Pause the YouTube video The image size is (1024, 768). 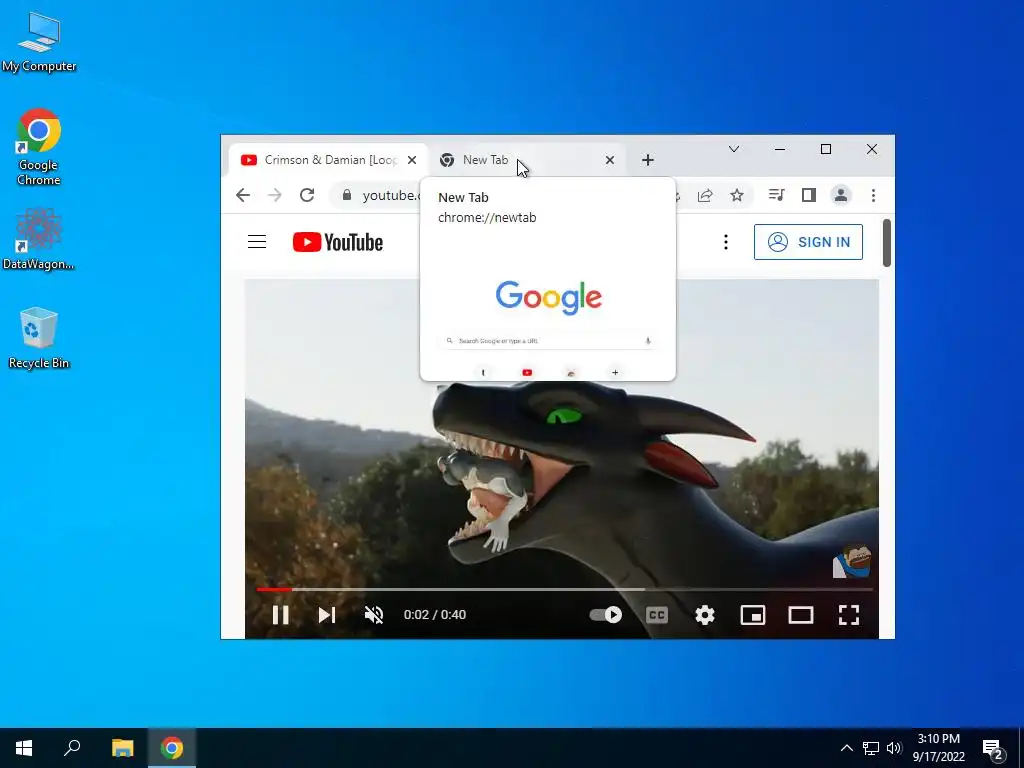280,615
